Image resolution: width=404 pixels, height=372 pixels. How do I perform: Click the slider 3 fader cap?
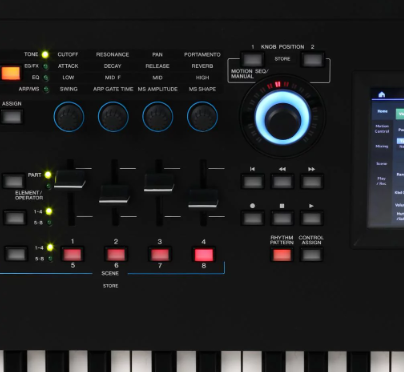pyautogui.click(x=159, y=183)
